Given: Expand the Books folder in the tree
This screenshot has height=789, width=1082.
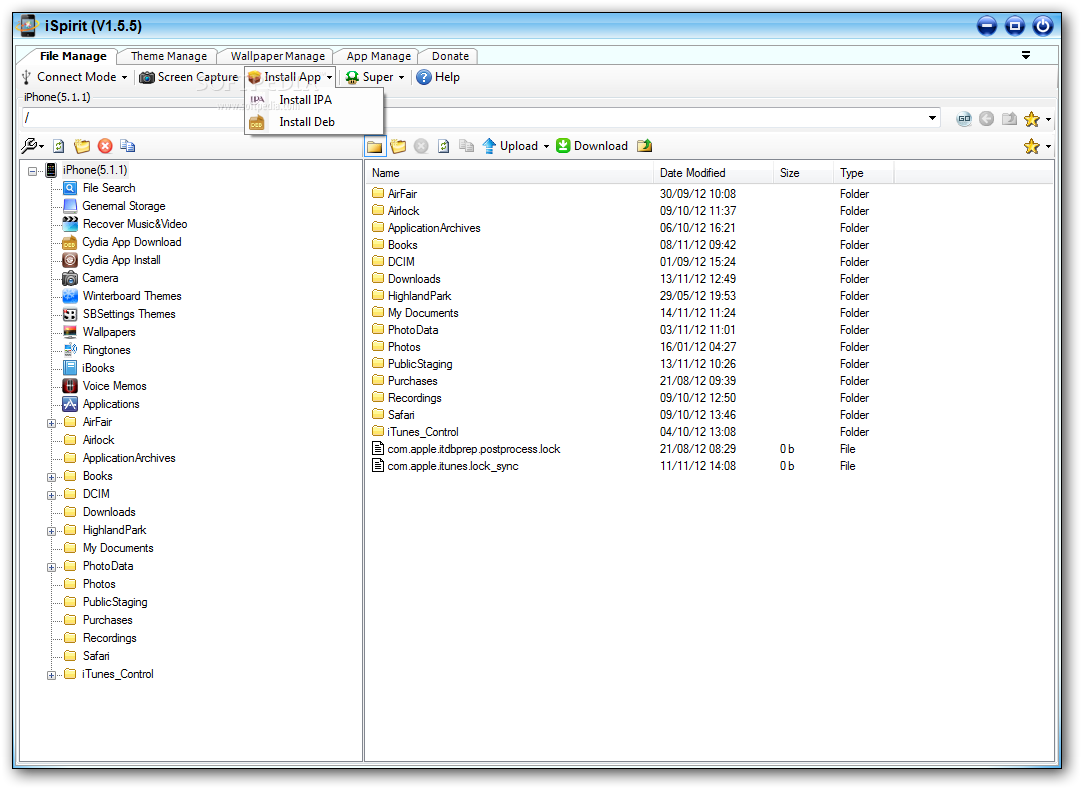Looking at the screenshot, I should (51, 477).
